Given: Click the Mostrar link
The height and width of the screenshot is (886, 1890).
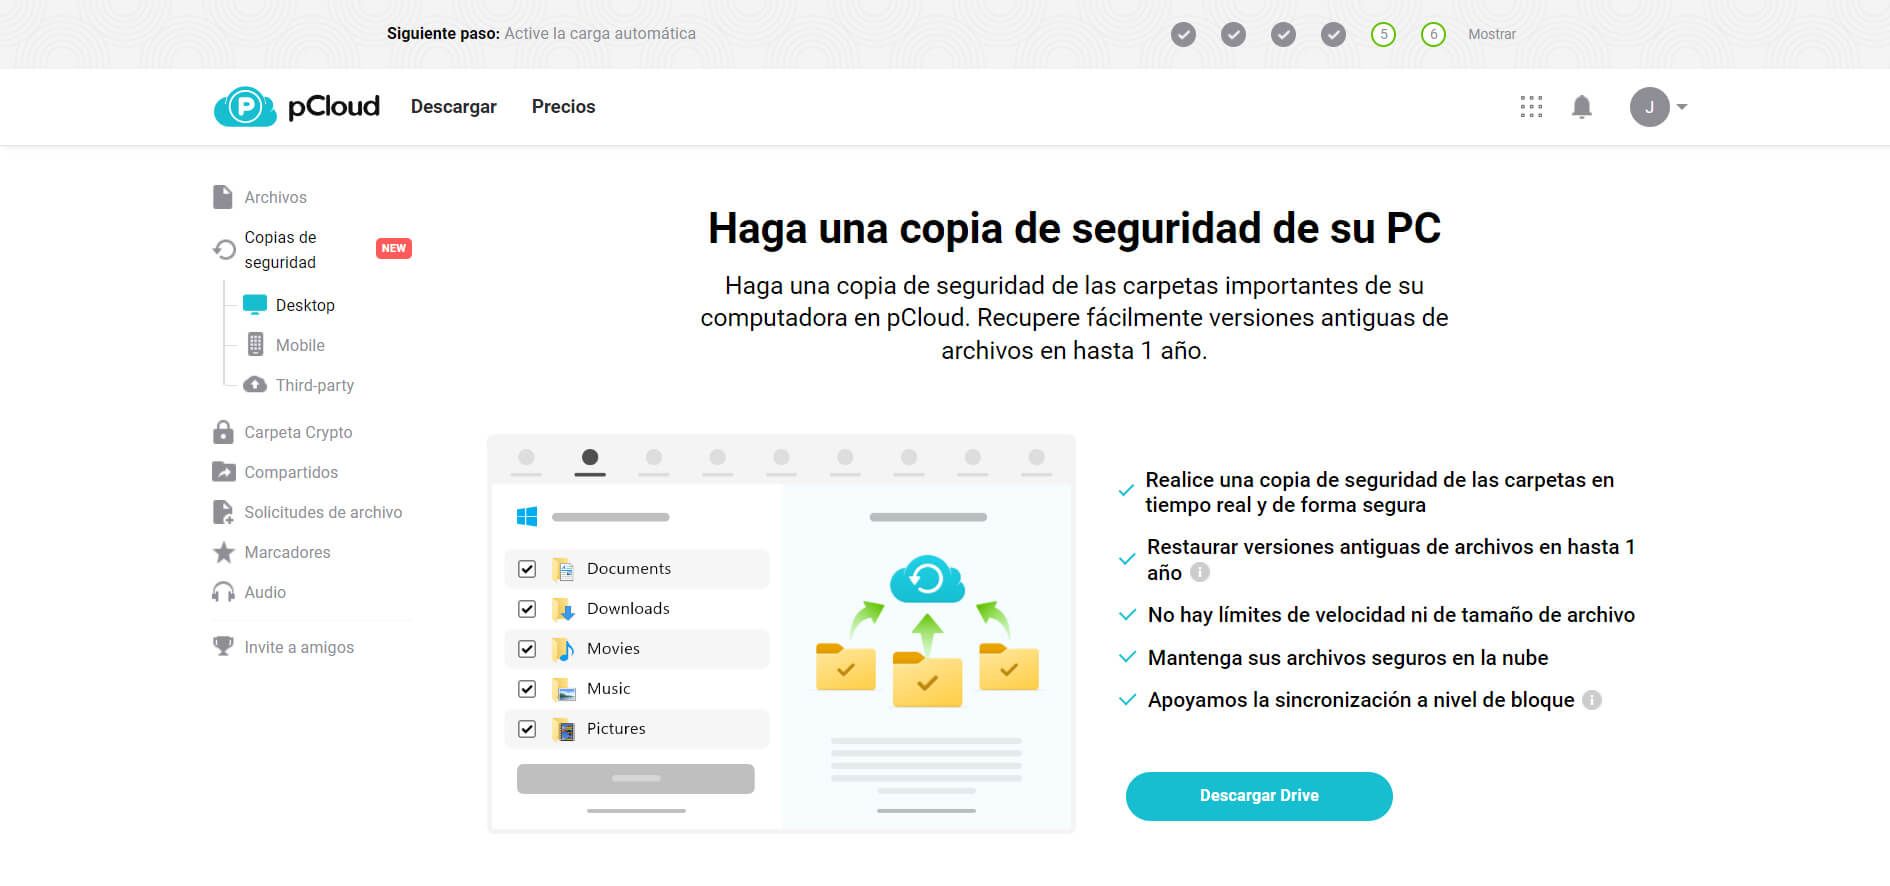Looking at the screenshot, I should 1491,34.
